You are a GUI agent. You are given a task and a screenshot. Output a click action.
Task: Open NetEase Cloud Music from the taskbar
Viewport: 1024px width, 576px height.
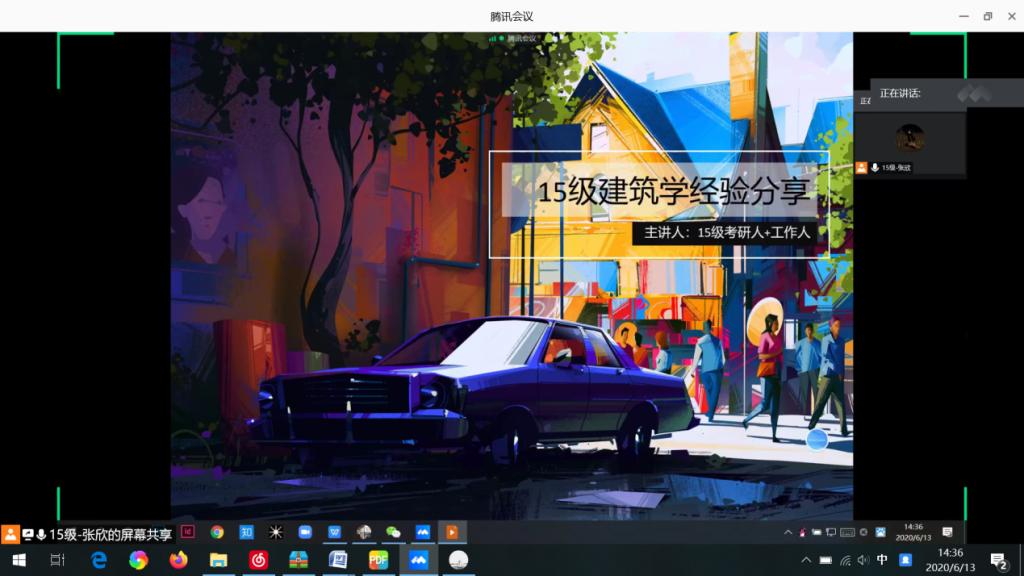[x=258, y=560]
